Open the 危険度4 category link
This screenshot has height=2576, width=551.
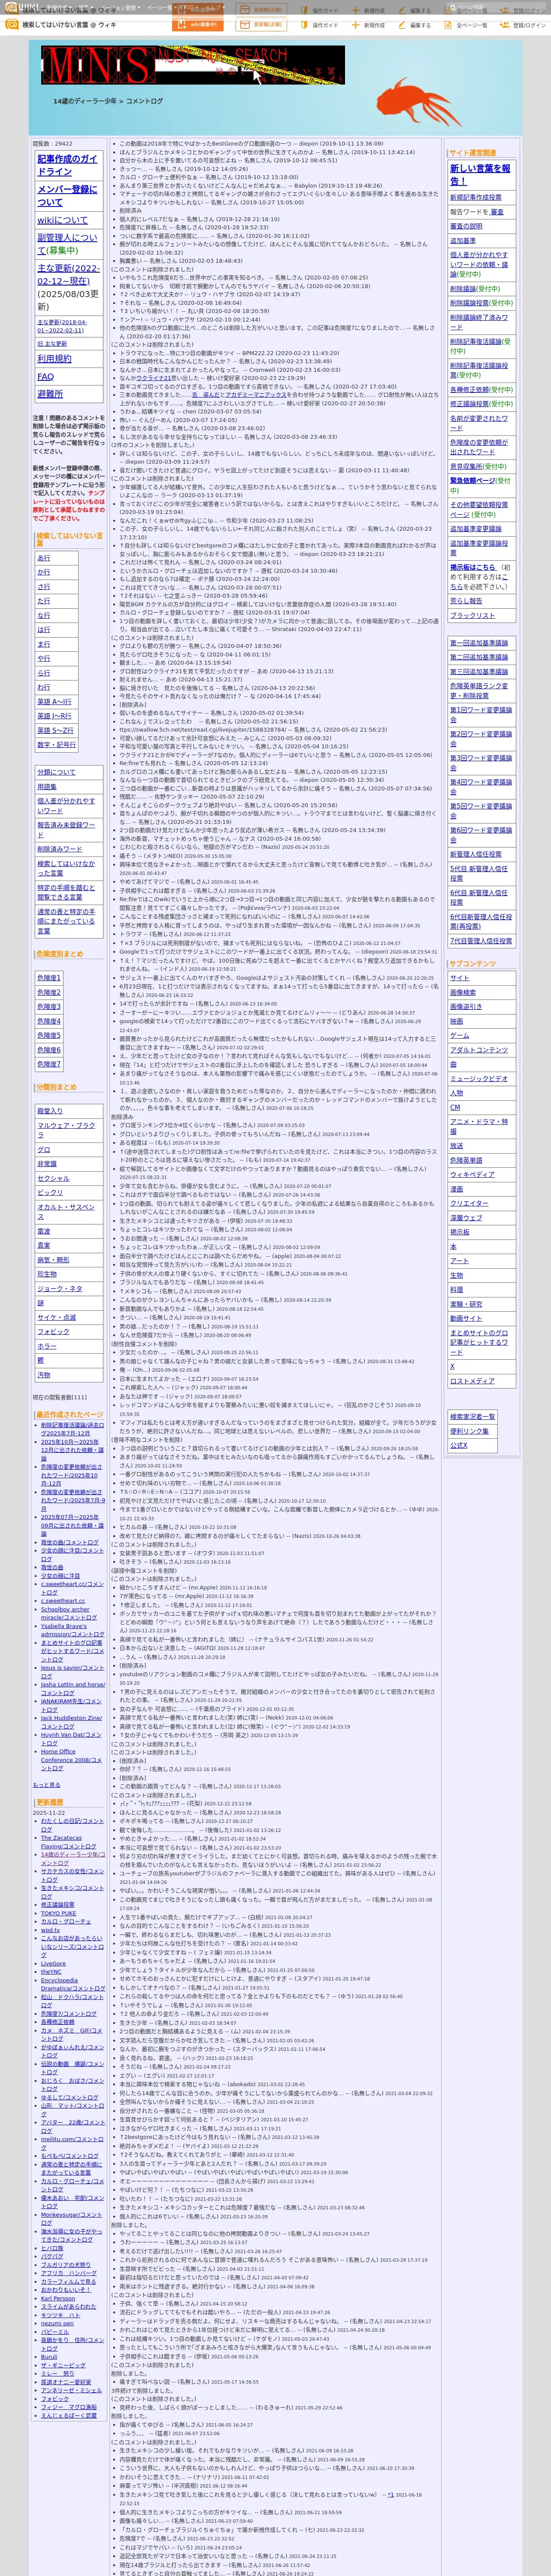pyautogui.click(x=49, y=1021)
